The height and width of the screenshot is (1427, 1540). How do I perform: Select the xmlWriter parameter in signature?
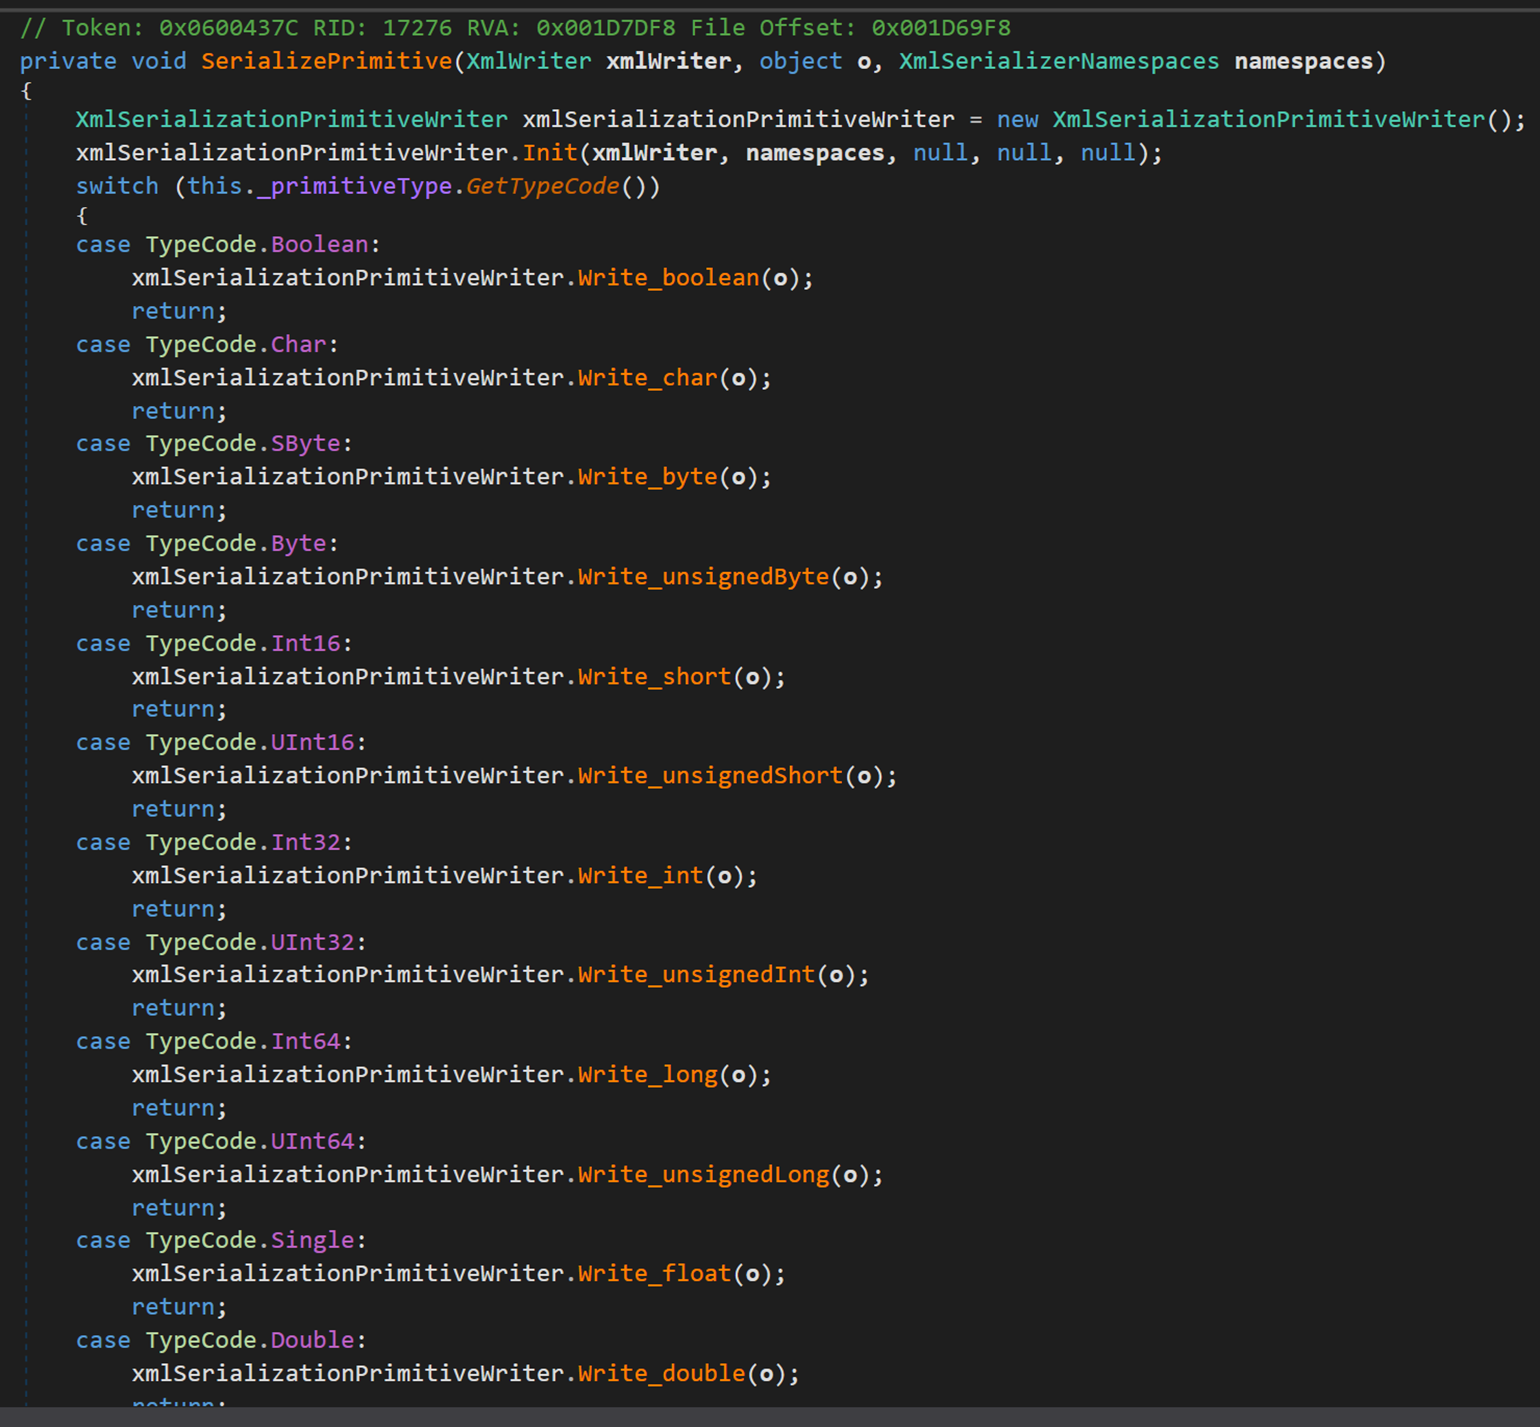point(668,61)
